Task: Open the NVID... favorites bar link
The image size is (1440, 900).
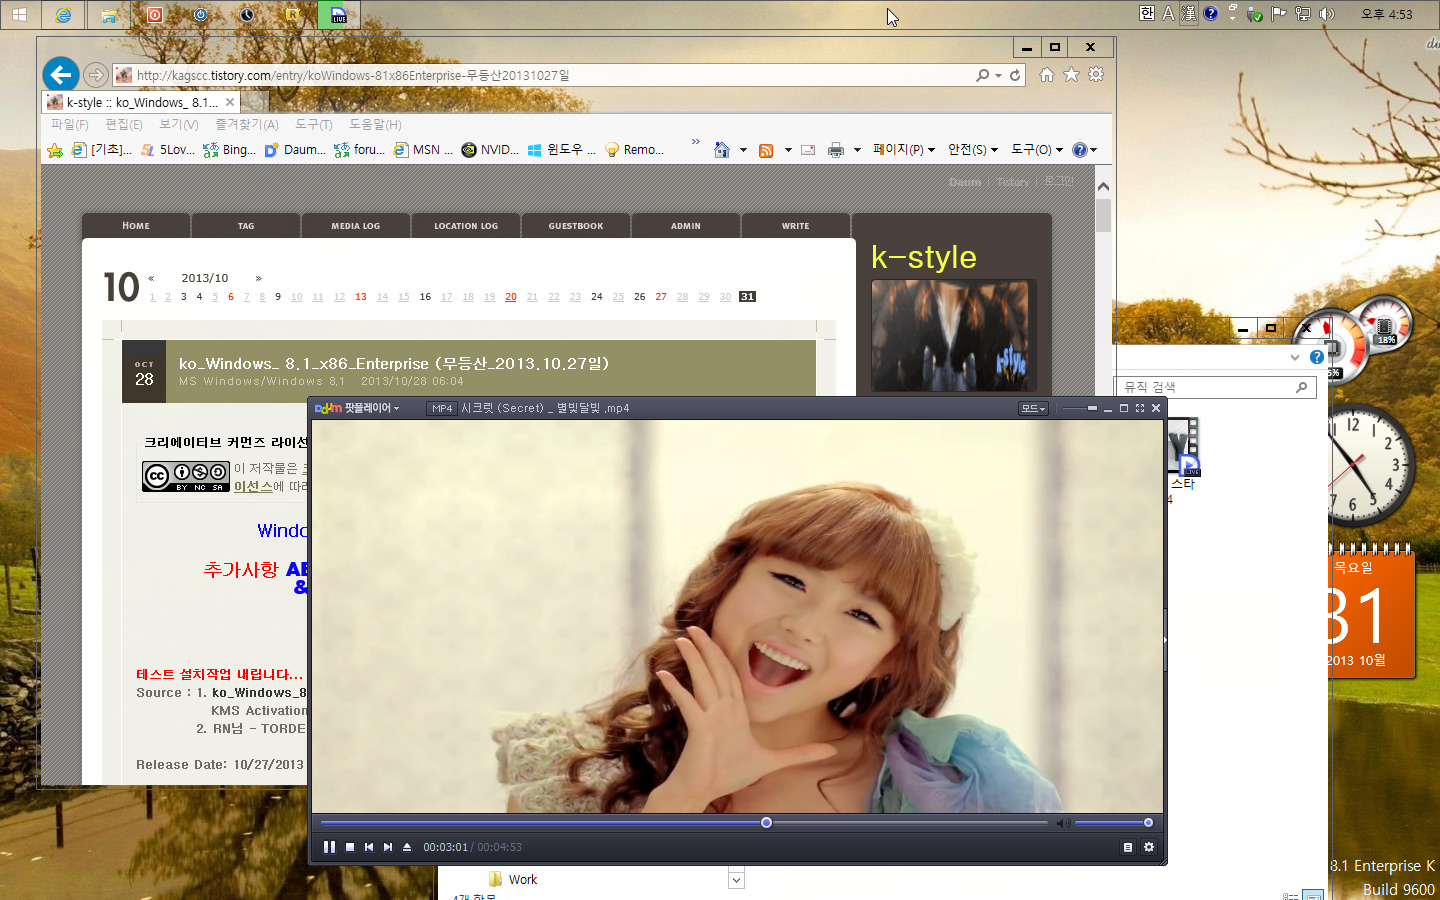Action: click(x=489, y=150)
